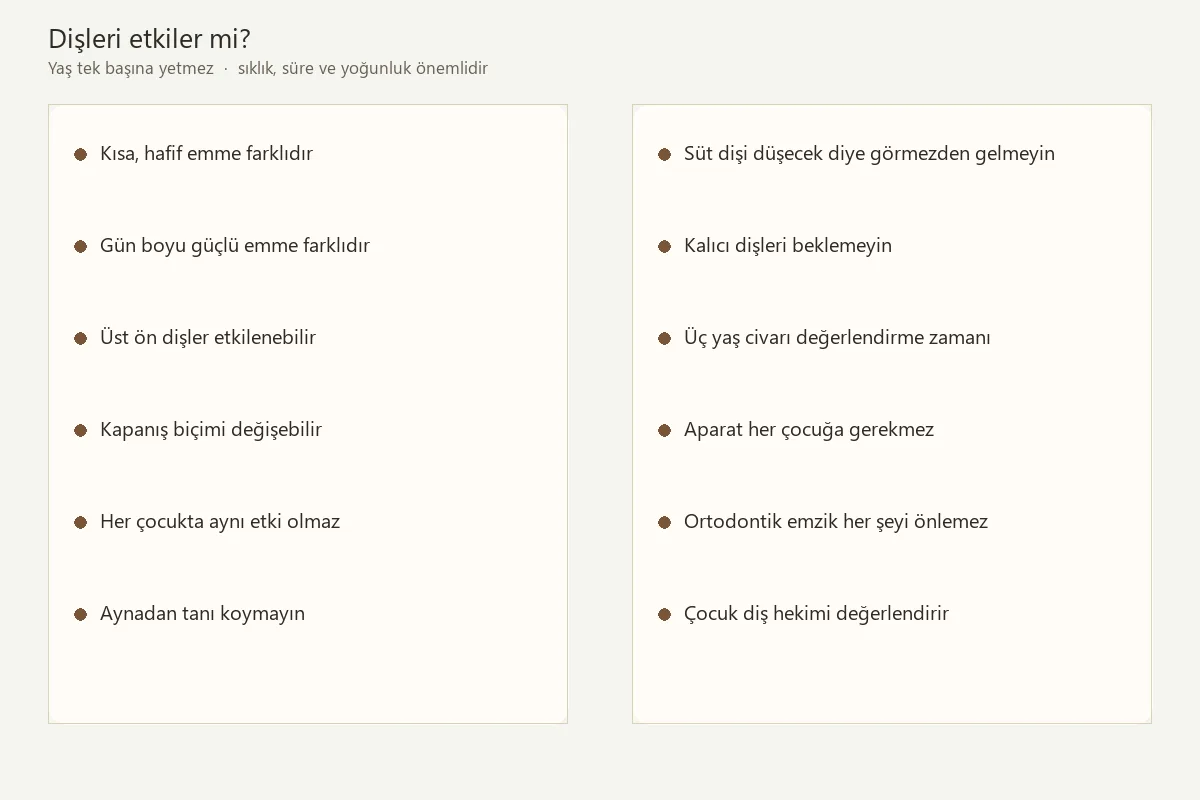
Task: Select the bullet beside "Aparat her çocuğa gerekmez"
Action: pos(665,430)
